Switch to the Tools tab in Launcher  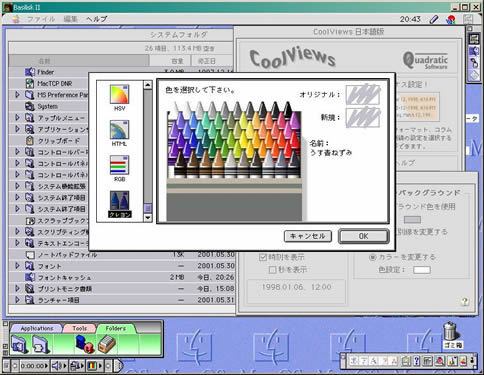(x=80, y=328)
